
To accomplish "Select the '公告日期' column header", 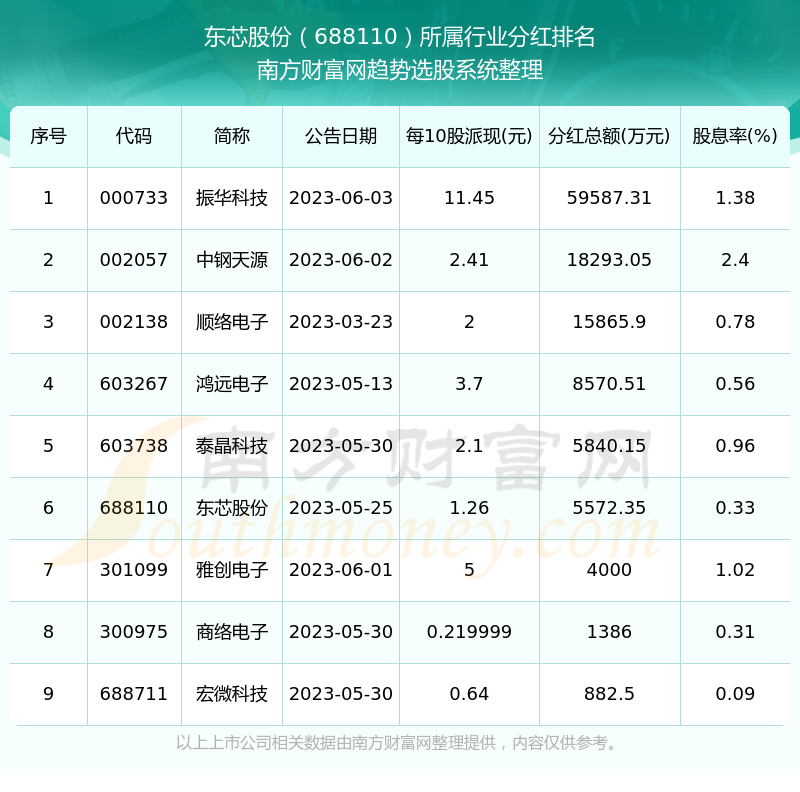I will [x=341, y=136].
